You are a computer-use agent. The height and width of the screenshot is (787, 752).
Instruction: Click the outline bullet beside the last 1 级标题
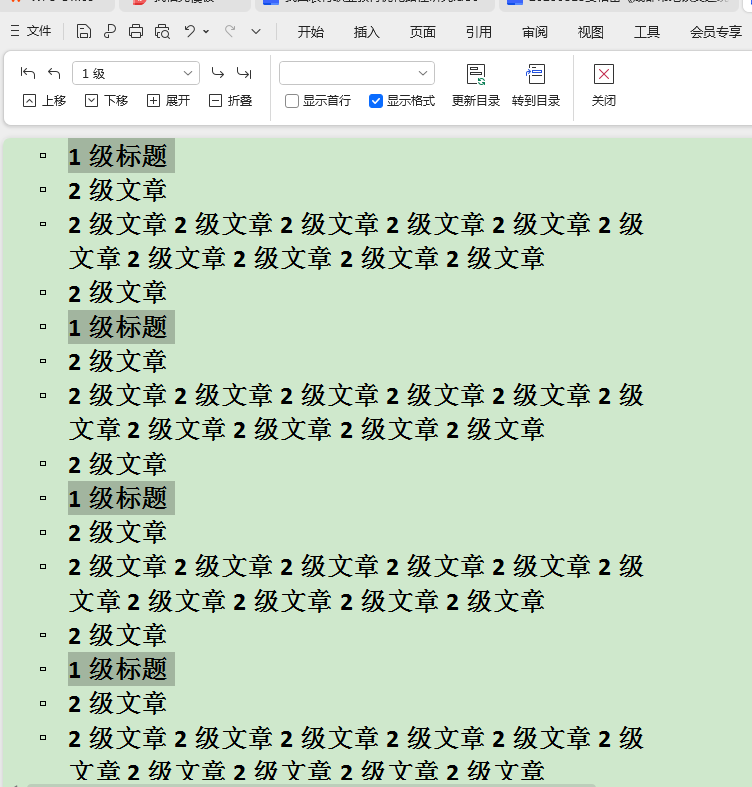[43, 669]
